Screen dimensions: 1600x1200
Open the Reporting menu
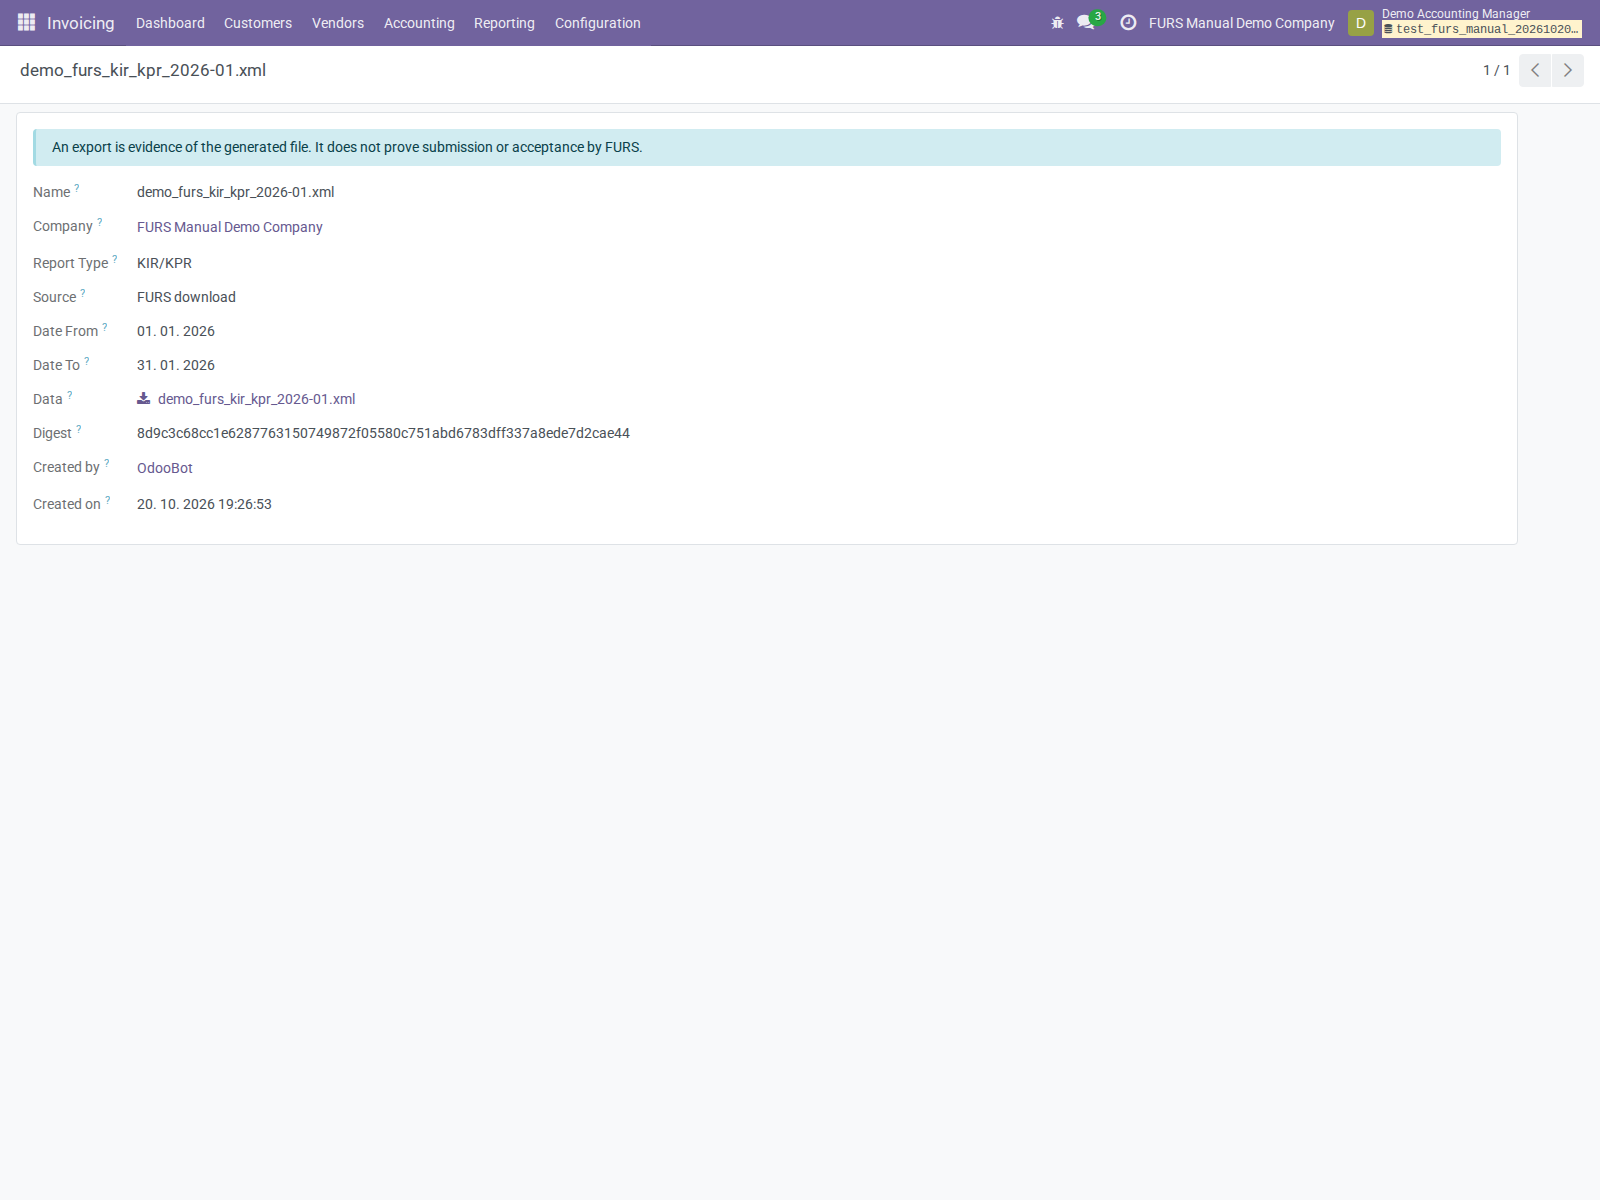(504, 23)
